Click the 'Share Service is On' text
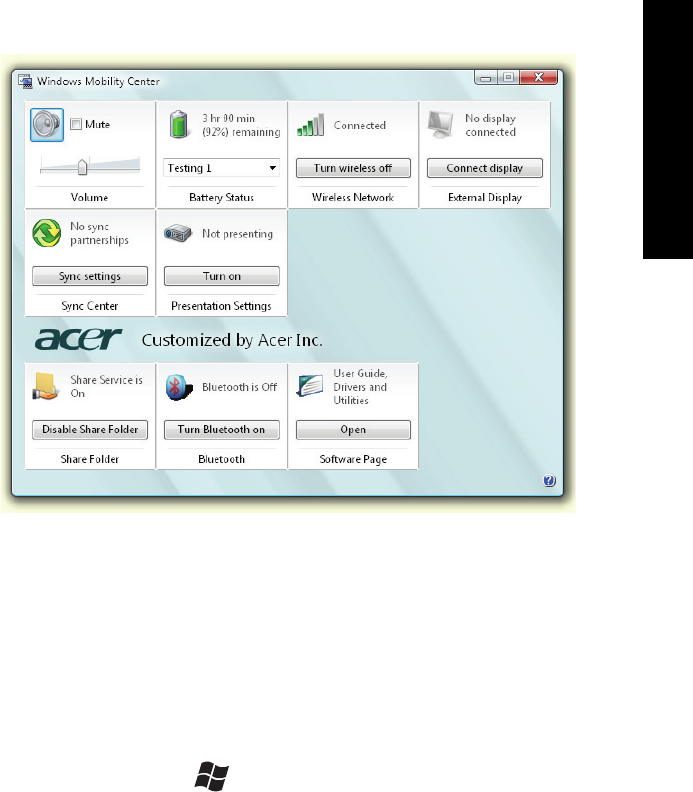The image size is (693, 792). coord(107,386)
